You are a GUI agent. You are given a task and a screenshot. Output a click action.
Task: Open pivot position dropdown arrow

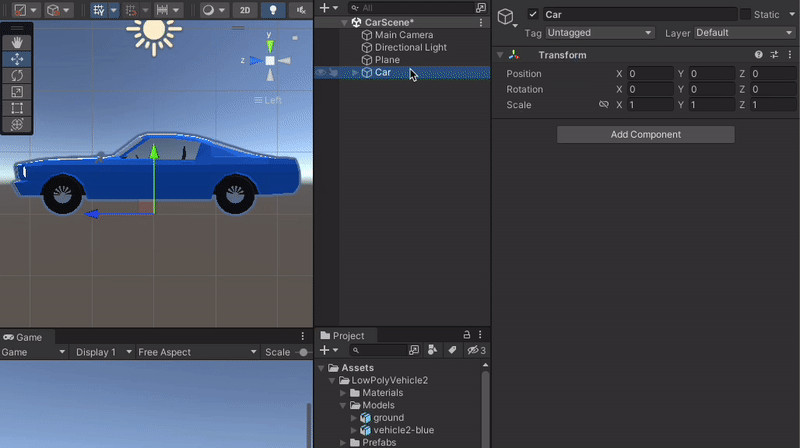[34, 10]
